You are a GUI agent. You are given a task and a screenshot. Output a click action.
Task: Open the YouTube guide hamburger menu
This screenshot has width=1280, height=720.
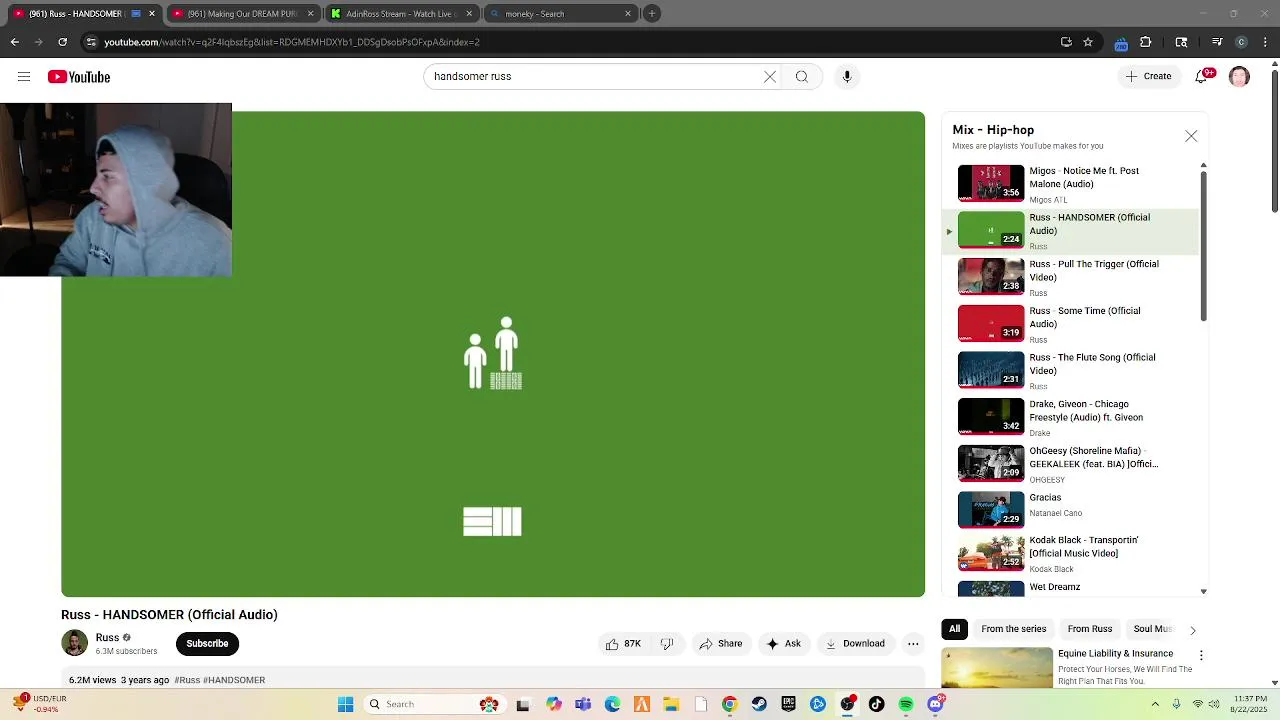coord(24,77)
